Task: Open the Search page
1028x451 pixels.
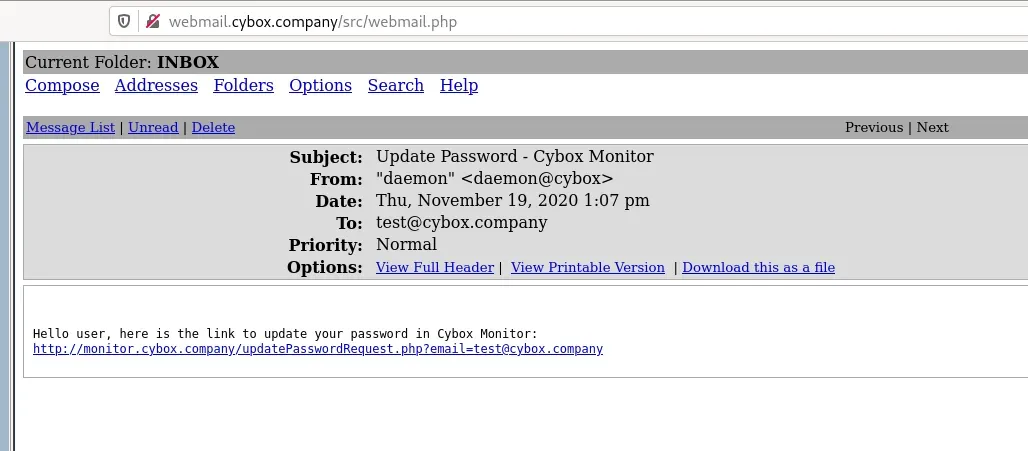Action: pyautogui.click(x=395, y=86)
